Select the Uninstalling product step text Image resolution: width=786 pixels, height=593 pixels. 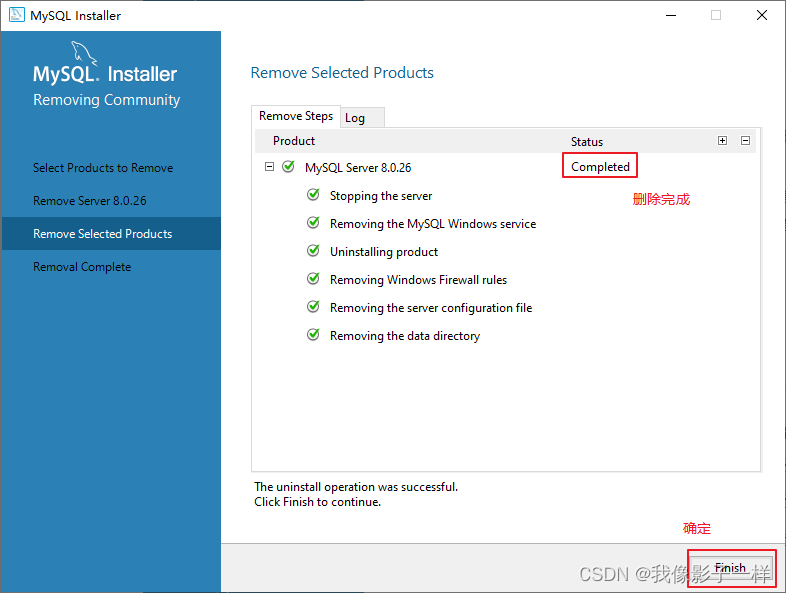384,252
